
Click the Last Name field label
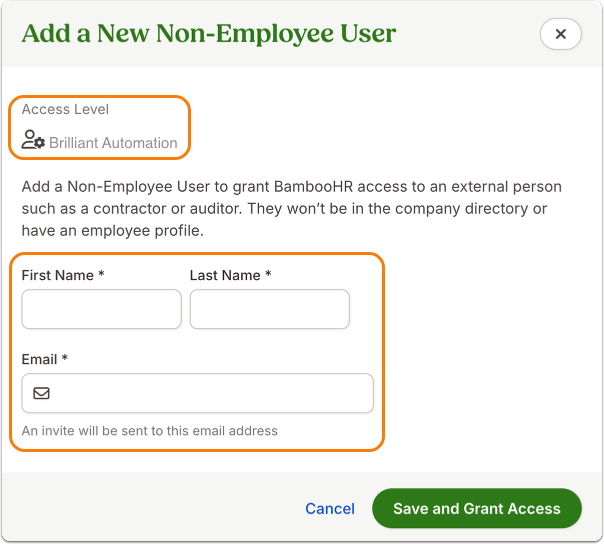tap(225, 275)
